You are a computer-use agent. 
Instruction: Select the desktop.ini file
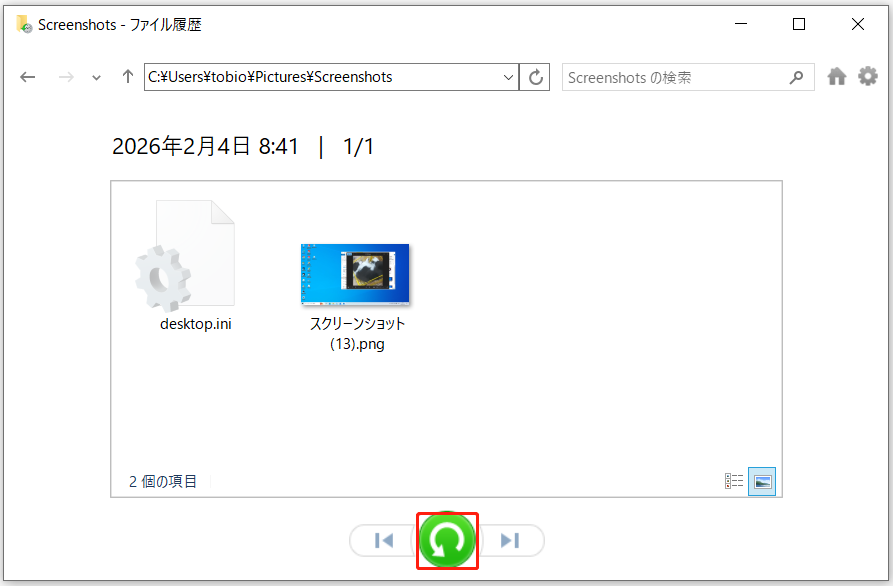click(x=186, y=265)
